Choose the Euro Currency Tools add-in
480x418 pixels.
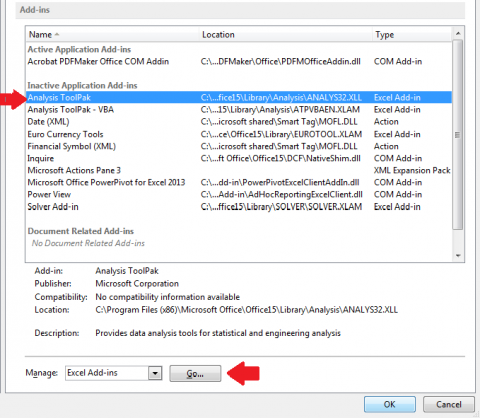click(x=239, y=134)
